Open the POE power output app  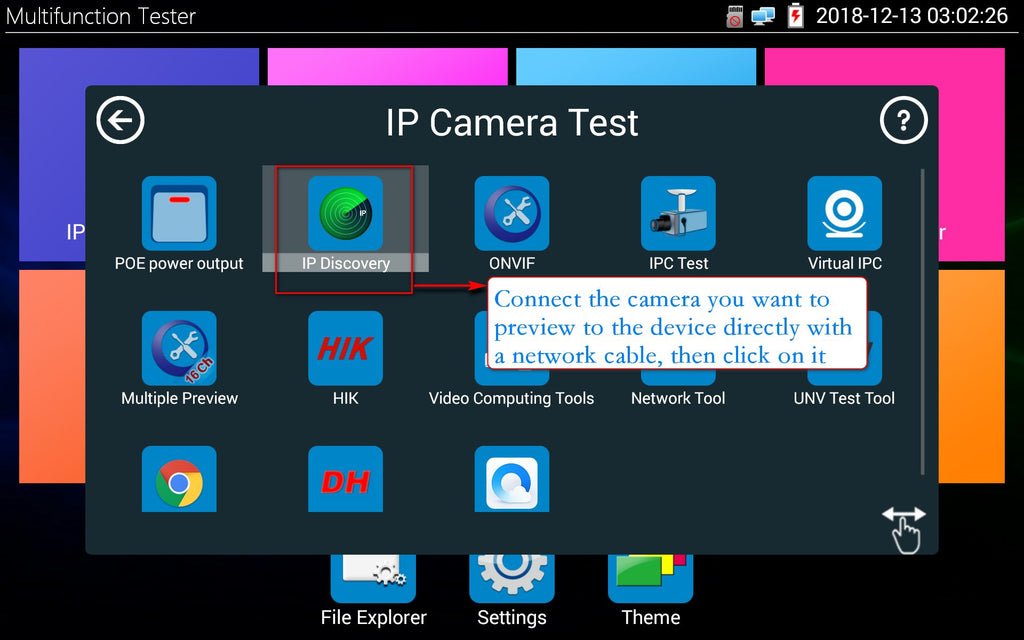click(179, 214)
